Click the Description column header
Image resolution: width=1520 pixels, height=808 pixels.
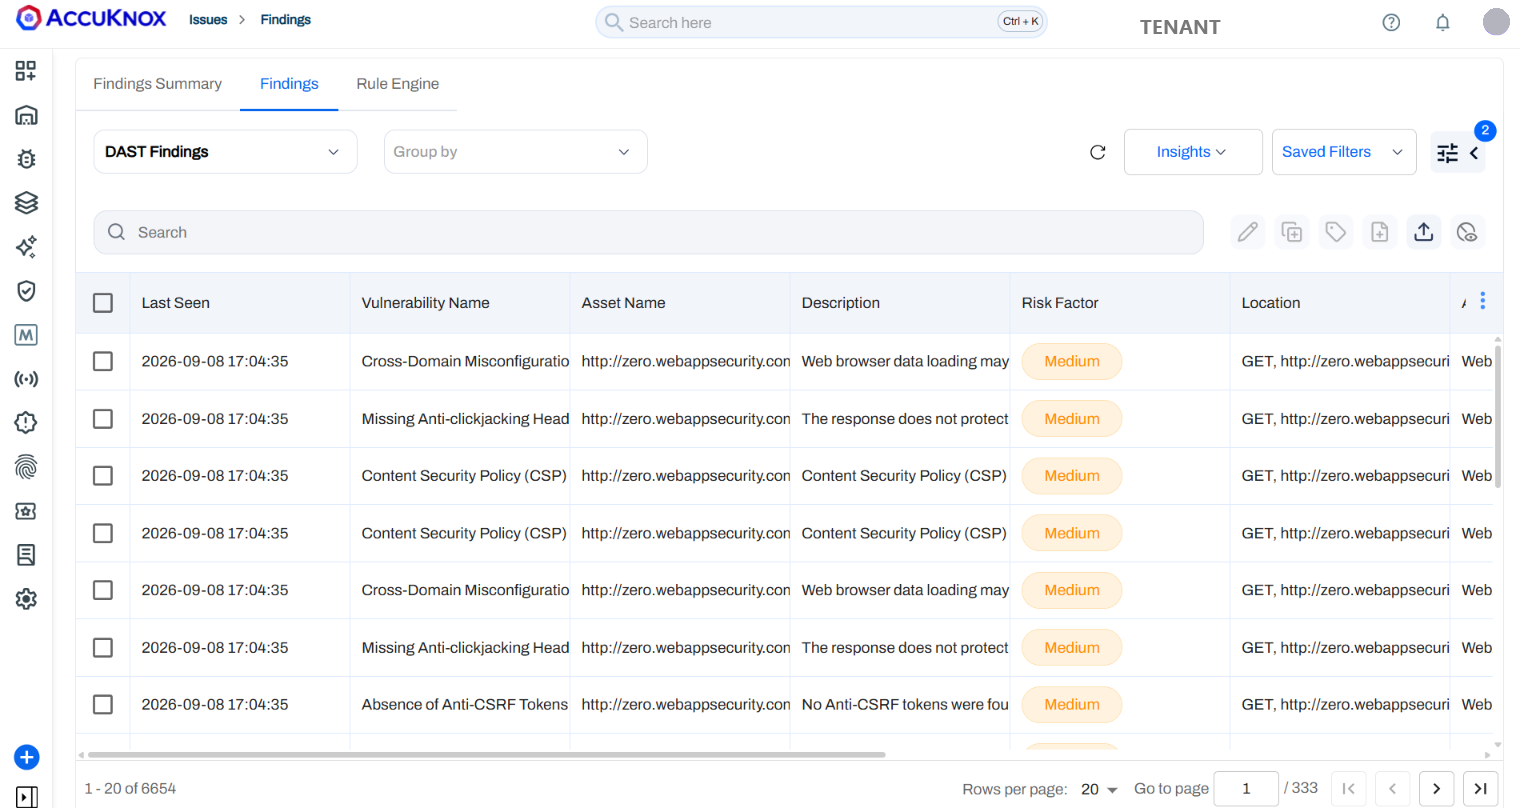tap(841, 303)
